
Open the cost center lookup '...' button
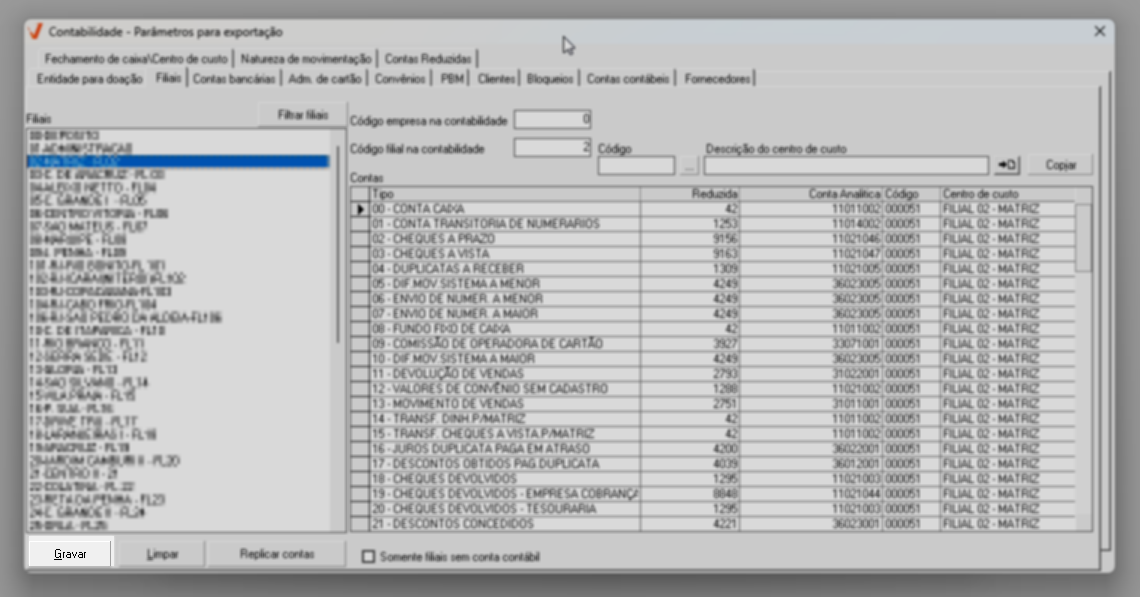click(x=689, y=166)
